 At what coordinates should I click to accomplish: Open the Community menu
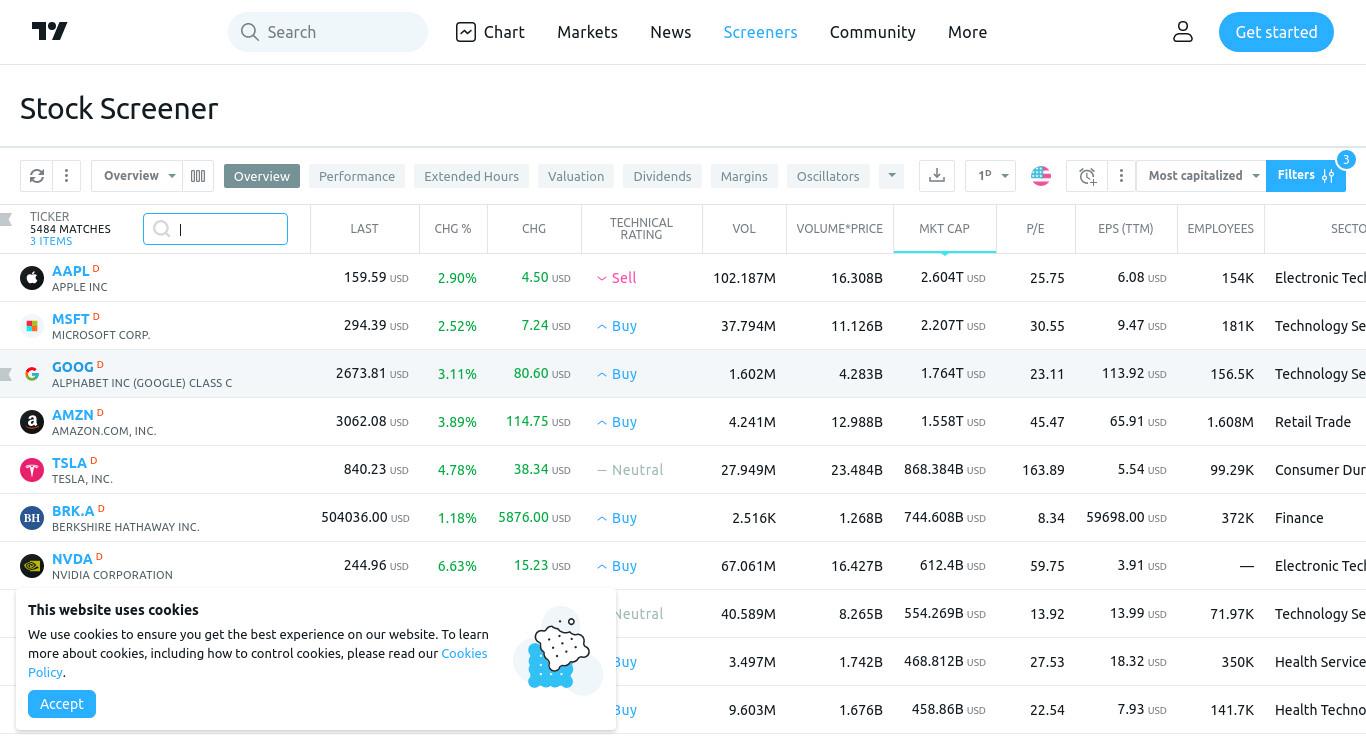872,32
